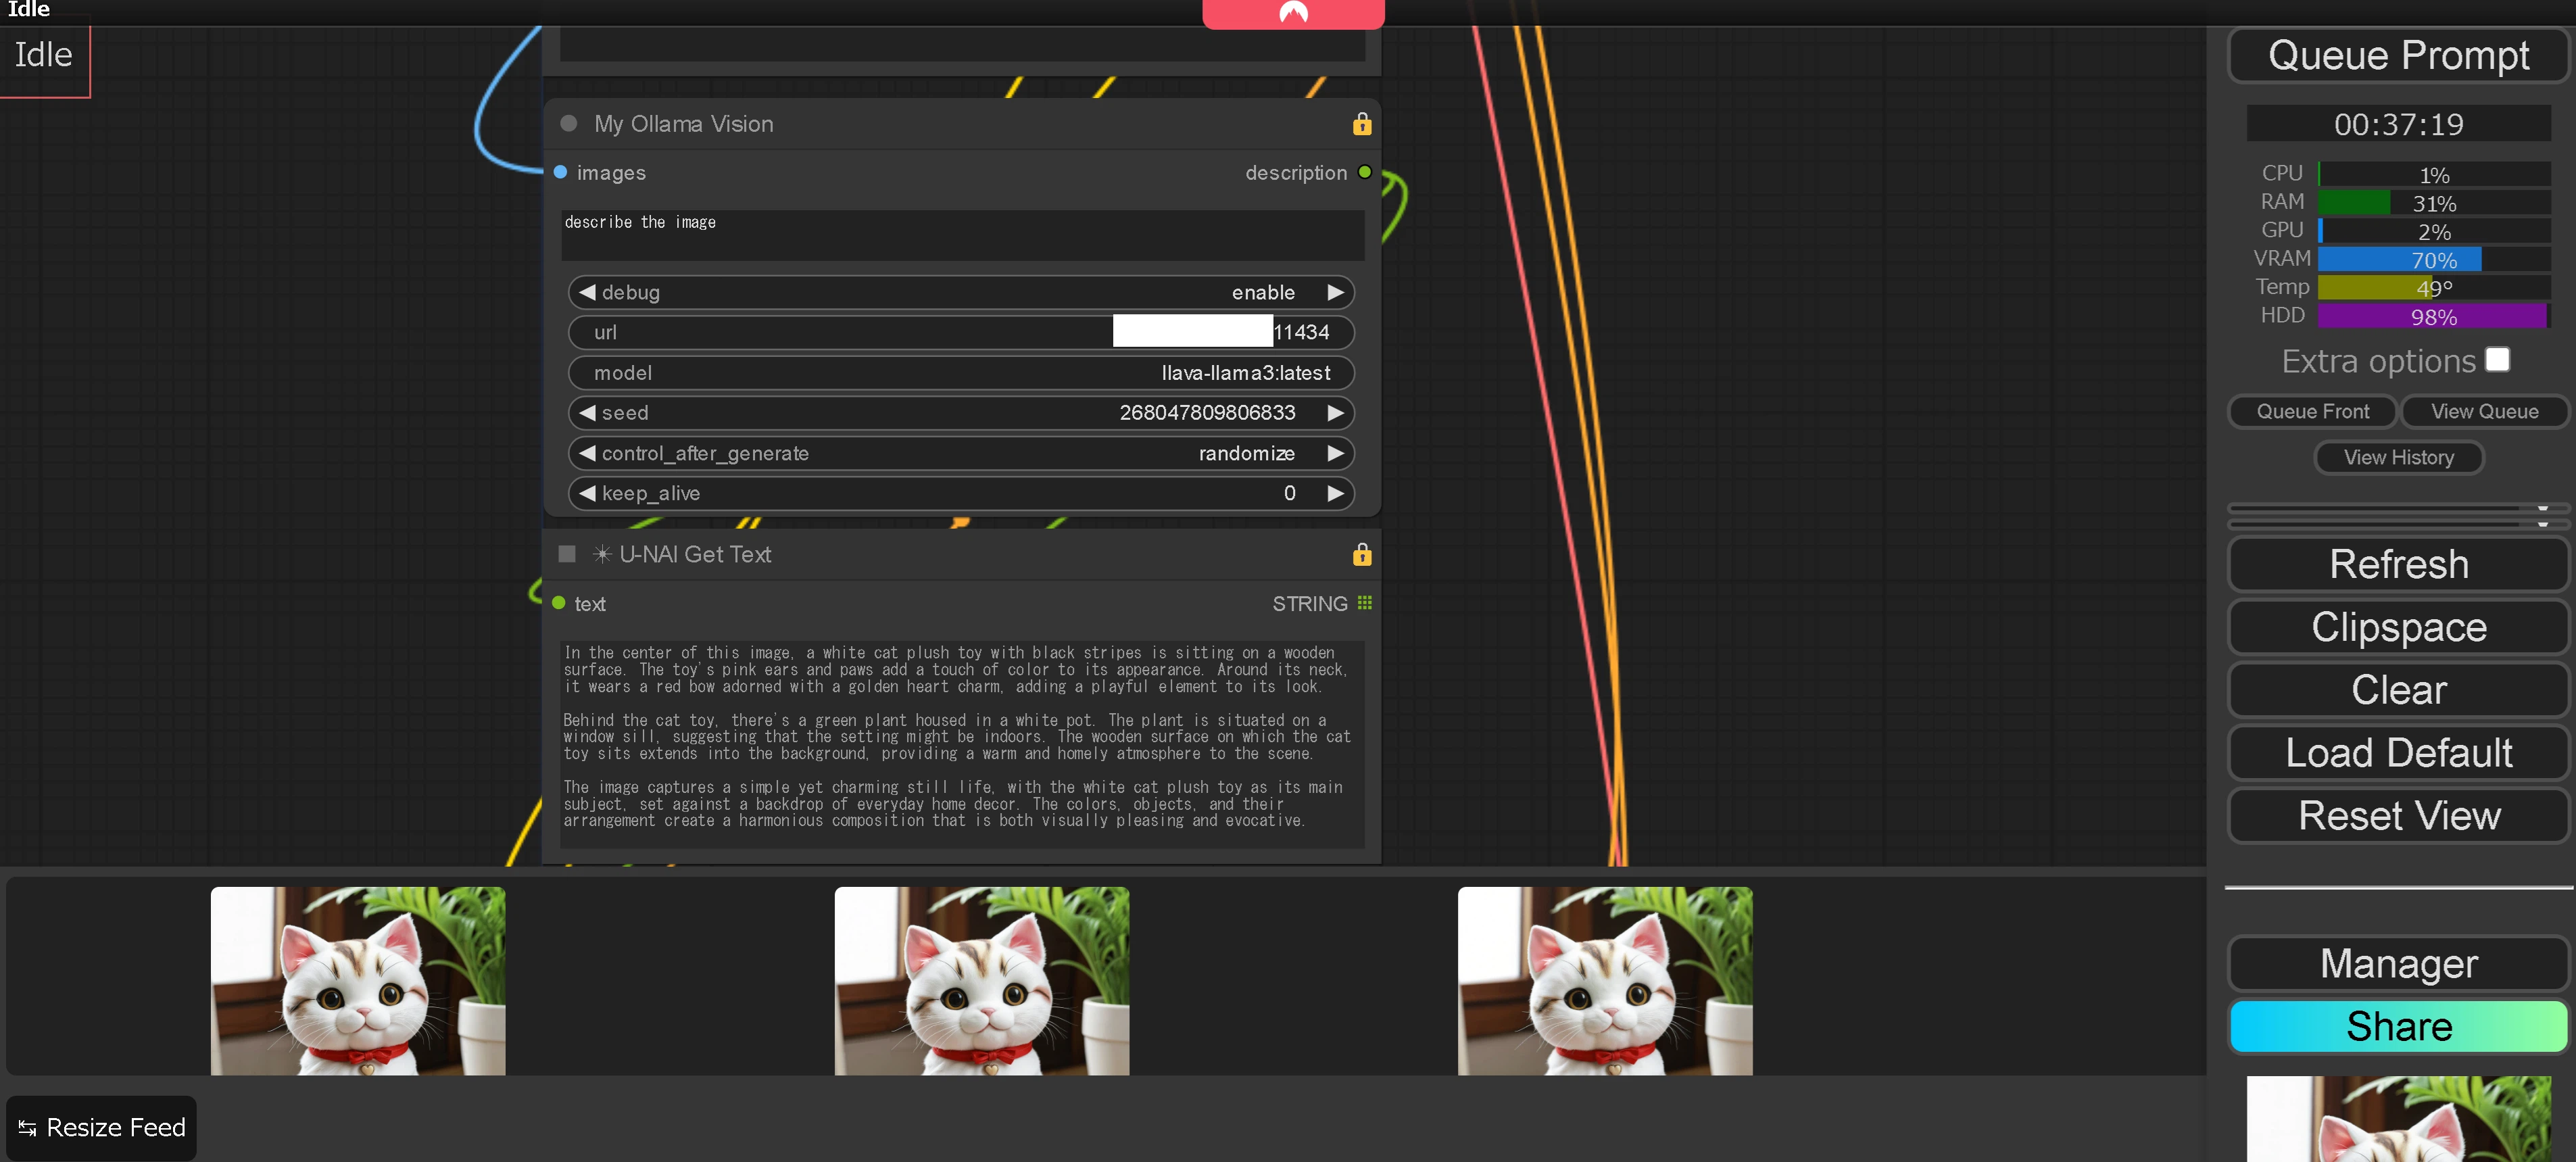Click the 'describe the image' prompt text box

click(963, 235)
